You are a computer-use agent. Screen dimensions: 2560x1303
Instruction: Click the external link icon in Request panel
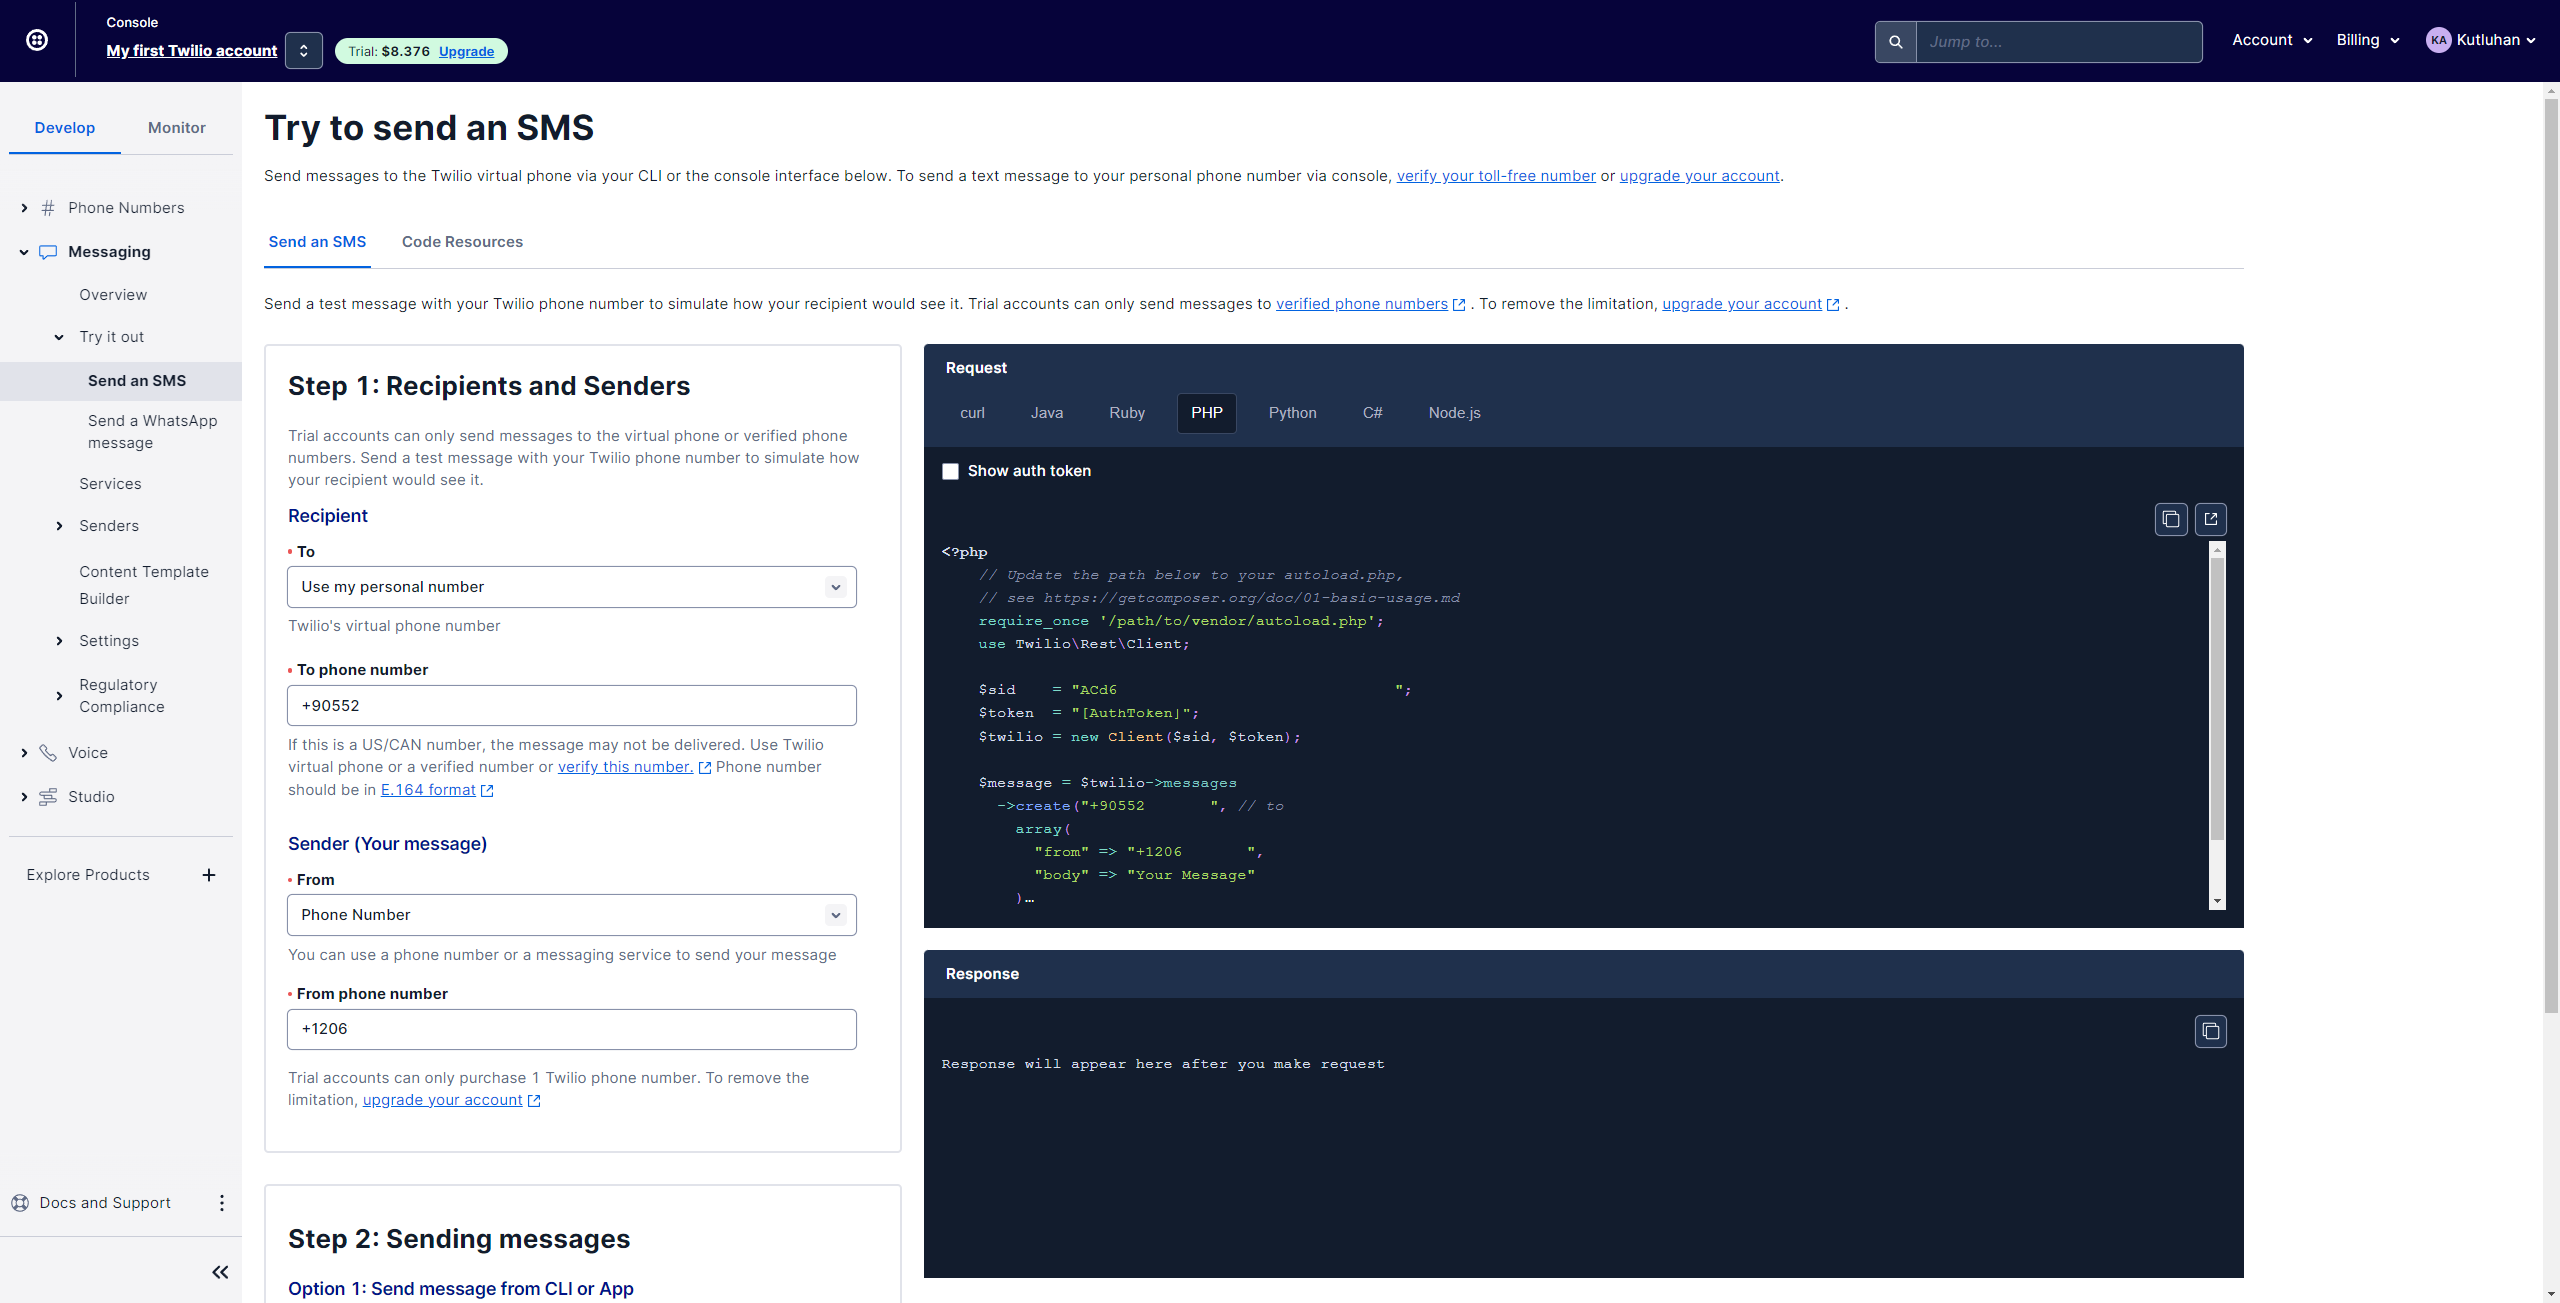pos(2211,517)
